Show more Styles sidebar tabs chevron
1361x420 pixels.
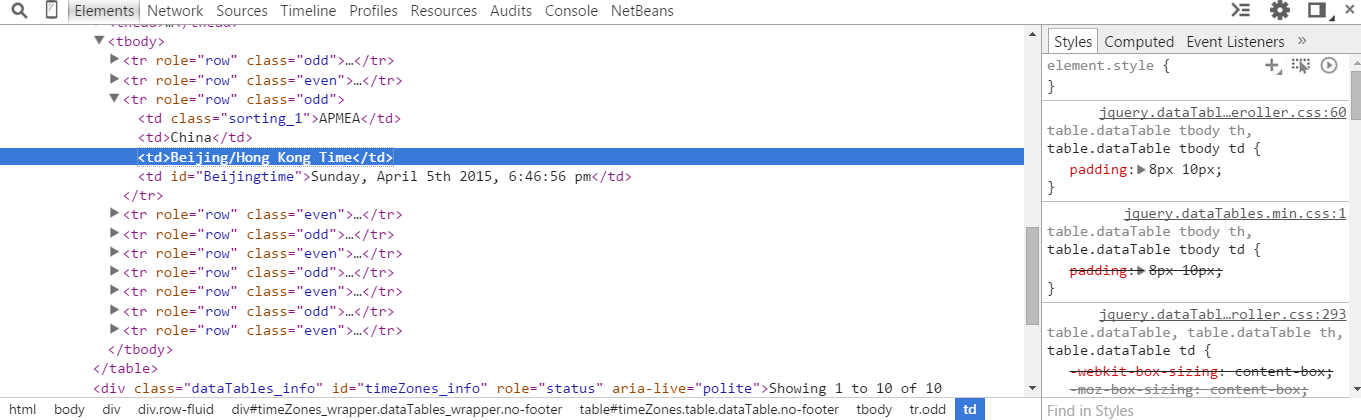tap(1302, 41)
